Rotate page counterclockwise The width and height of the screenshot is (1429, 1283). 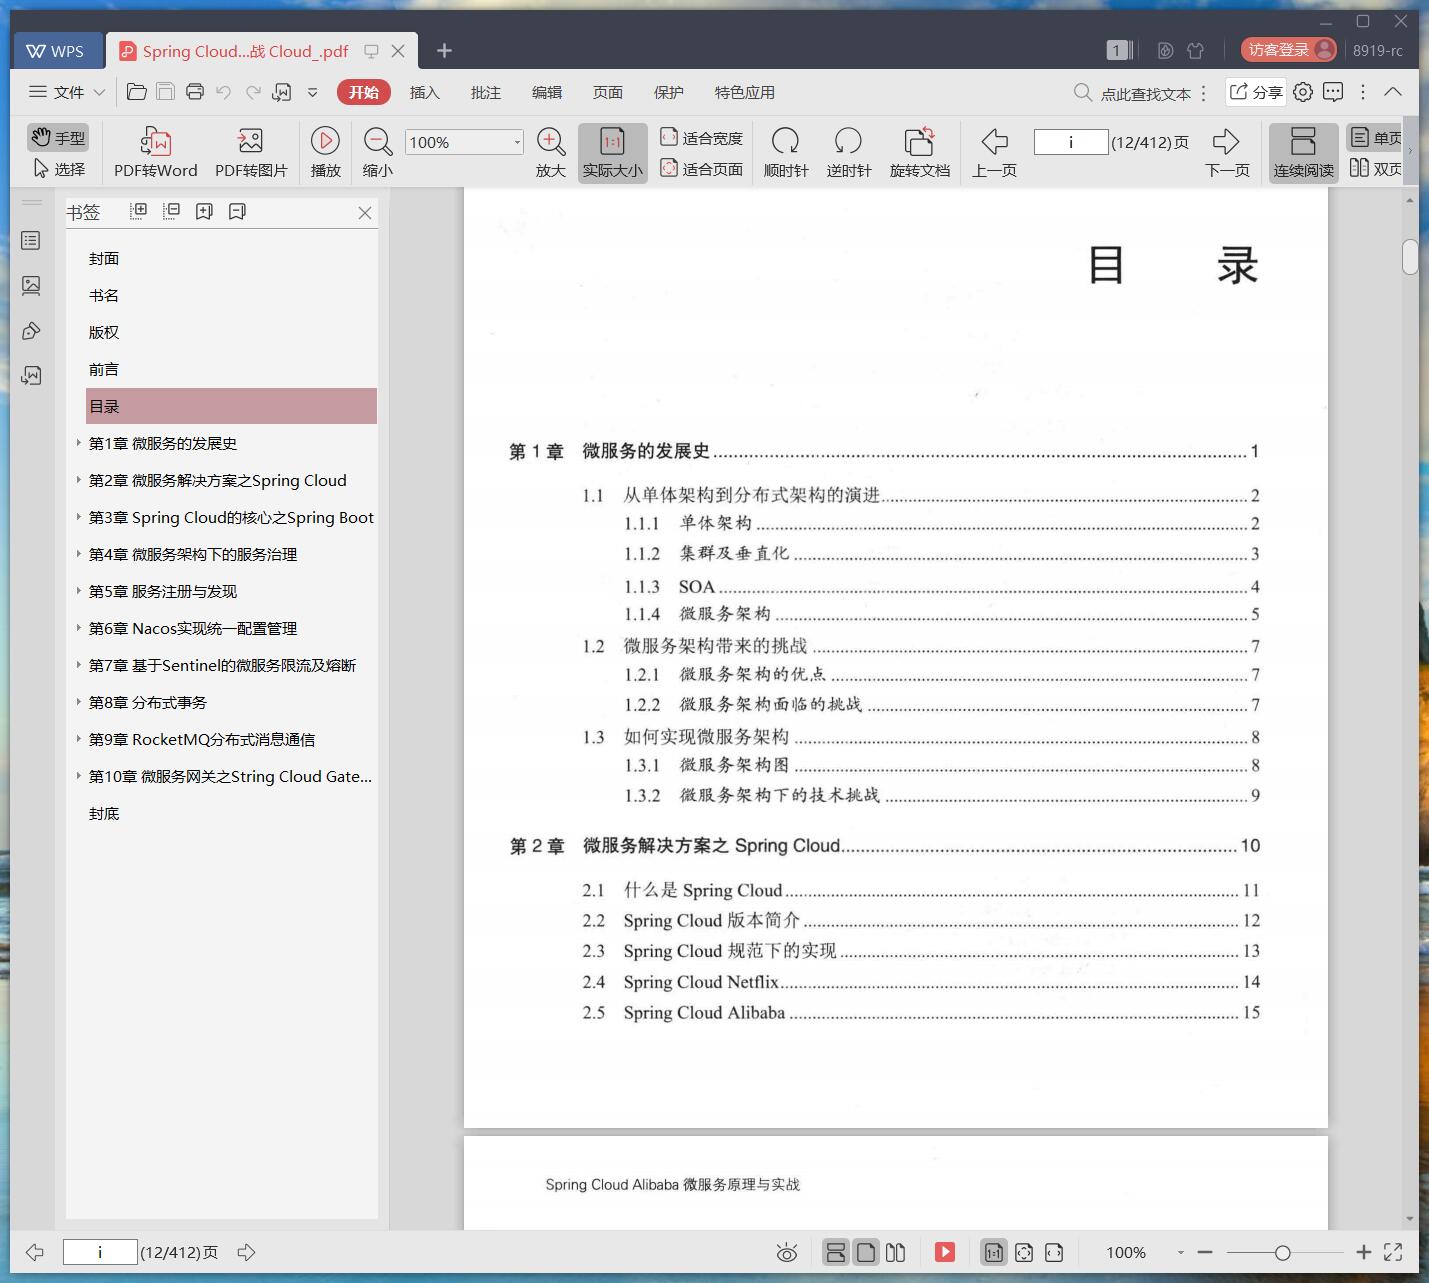click(848, 152)
